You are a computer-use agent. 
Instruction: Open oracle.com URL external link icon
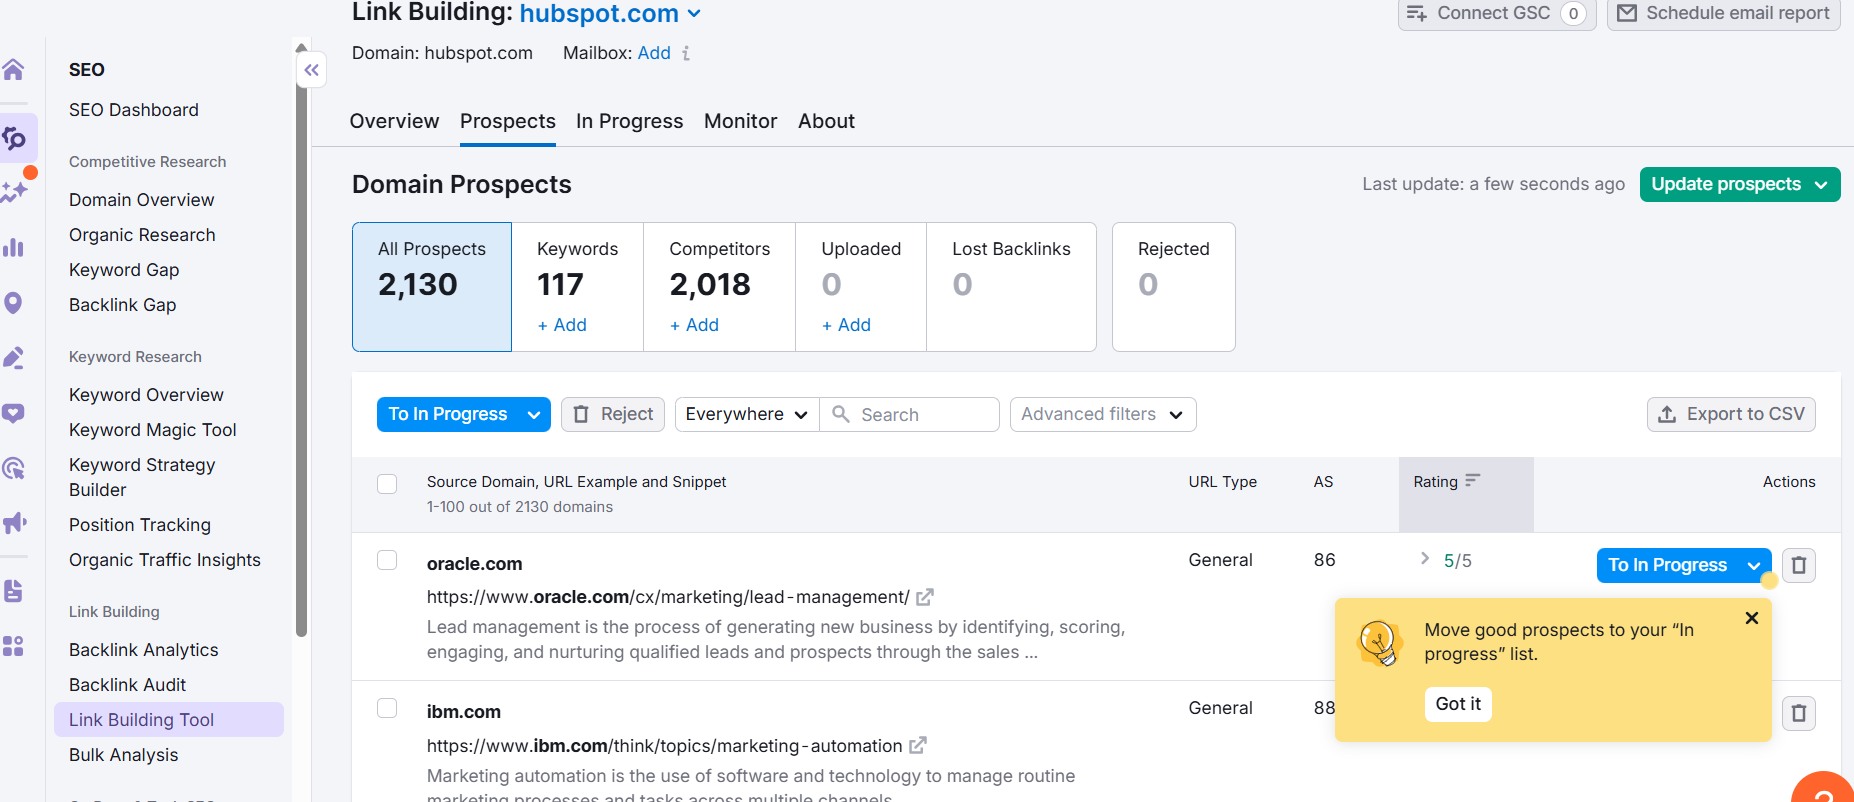point(925,597)
